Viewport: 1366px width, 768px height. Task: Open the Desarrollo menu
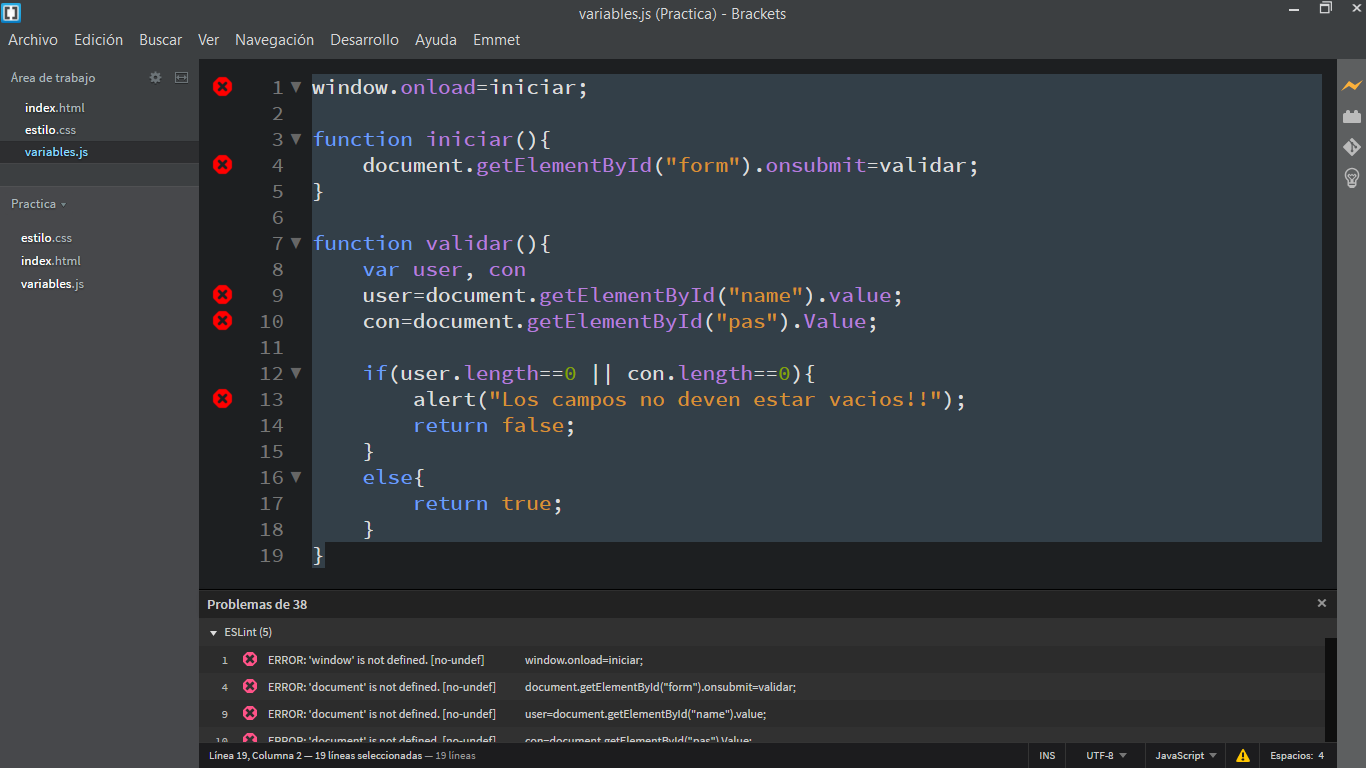coord(365,40)
